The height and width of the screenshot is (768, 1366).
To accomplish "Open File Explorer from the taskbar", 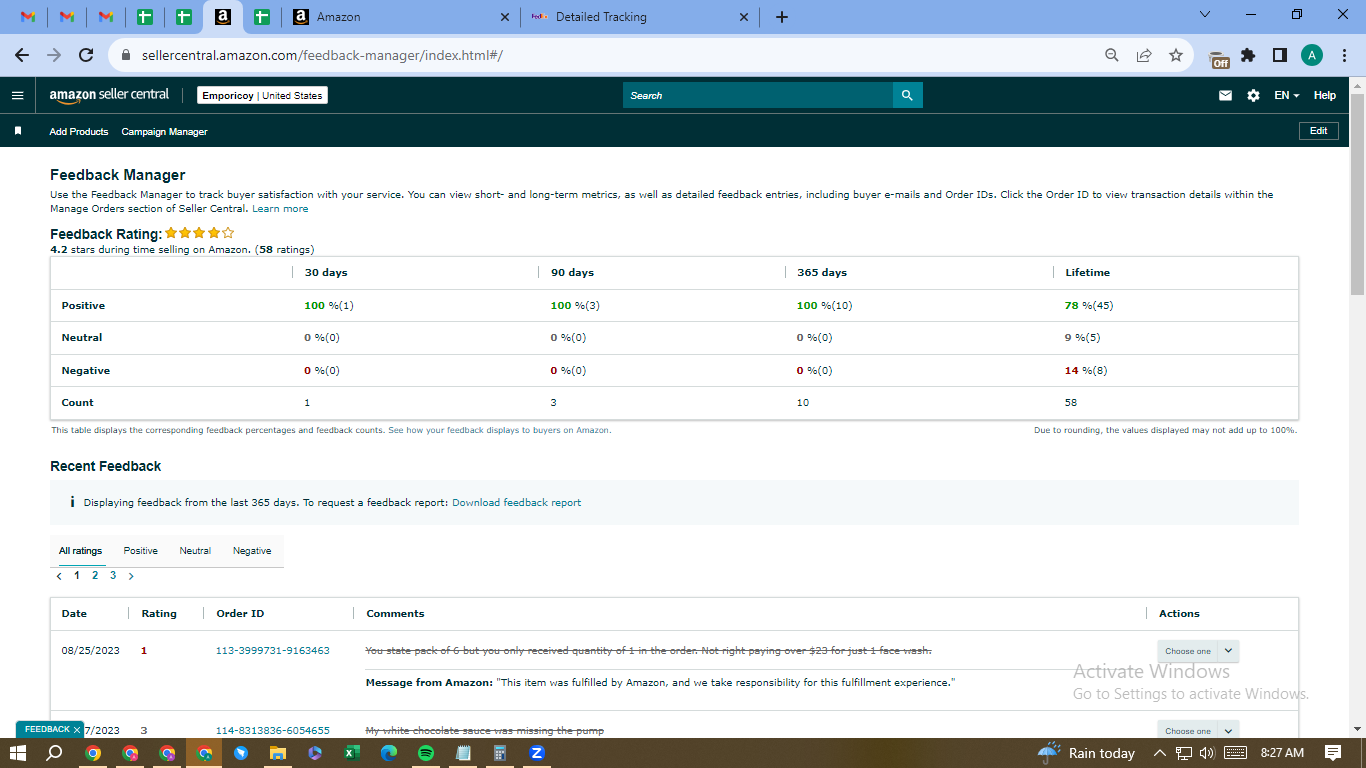I will 278,753.
